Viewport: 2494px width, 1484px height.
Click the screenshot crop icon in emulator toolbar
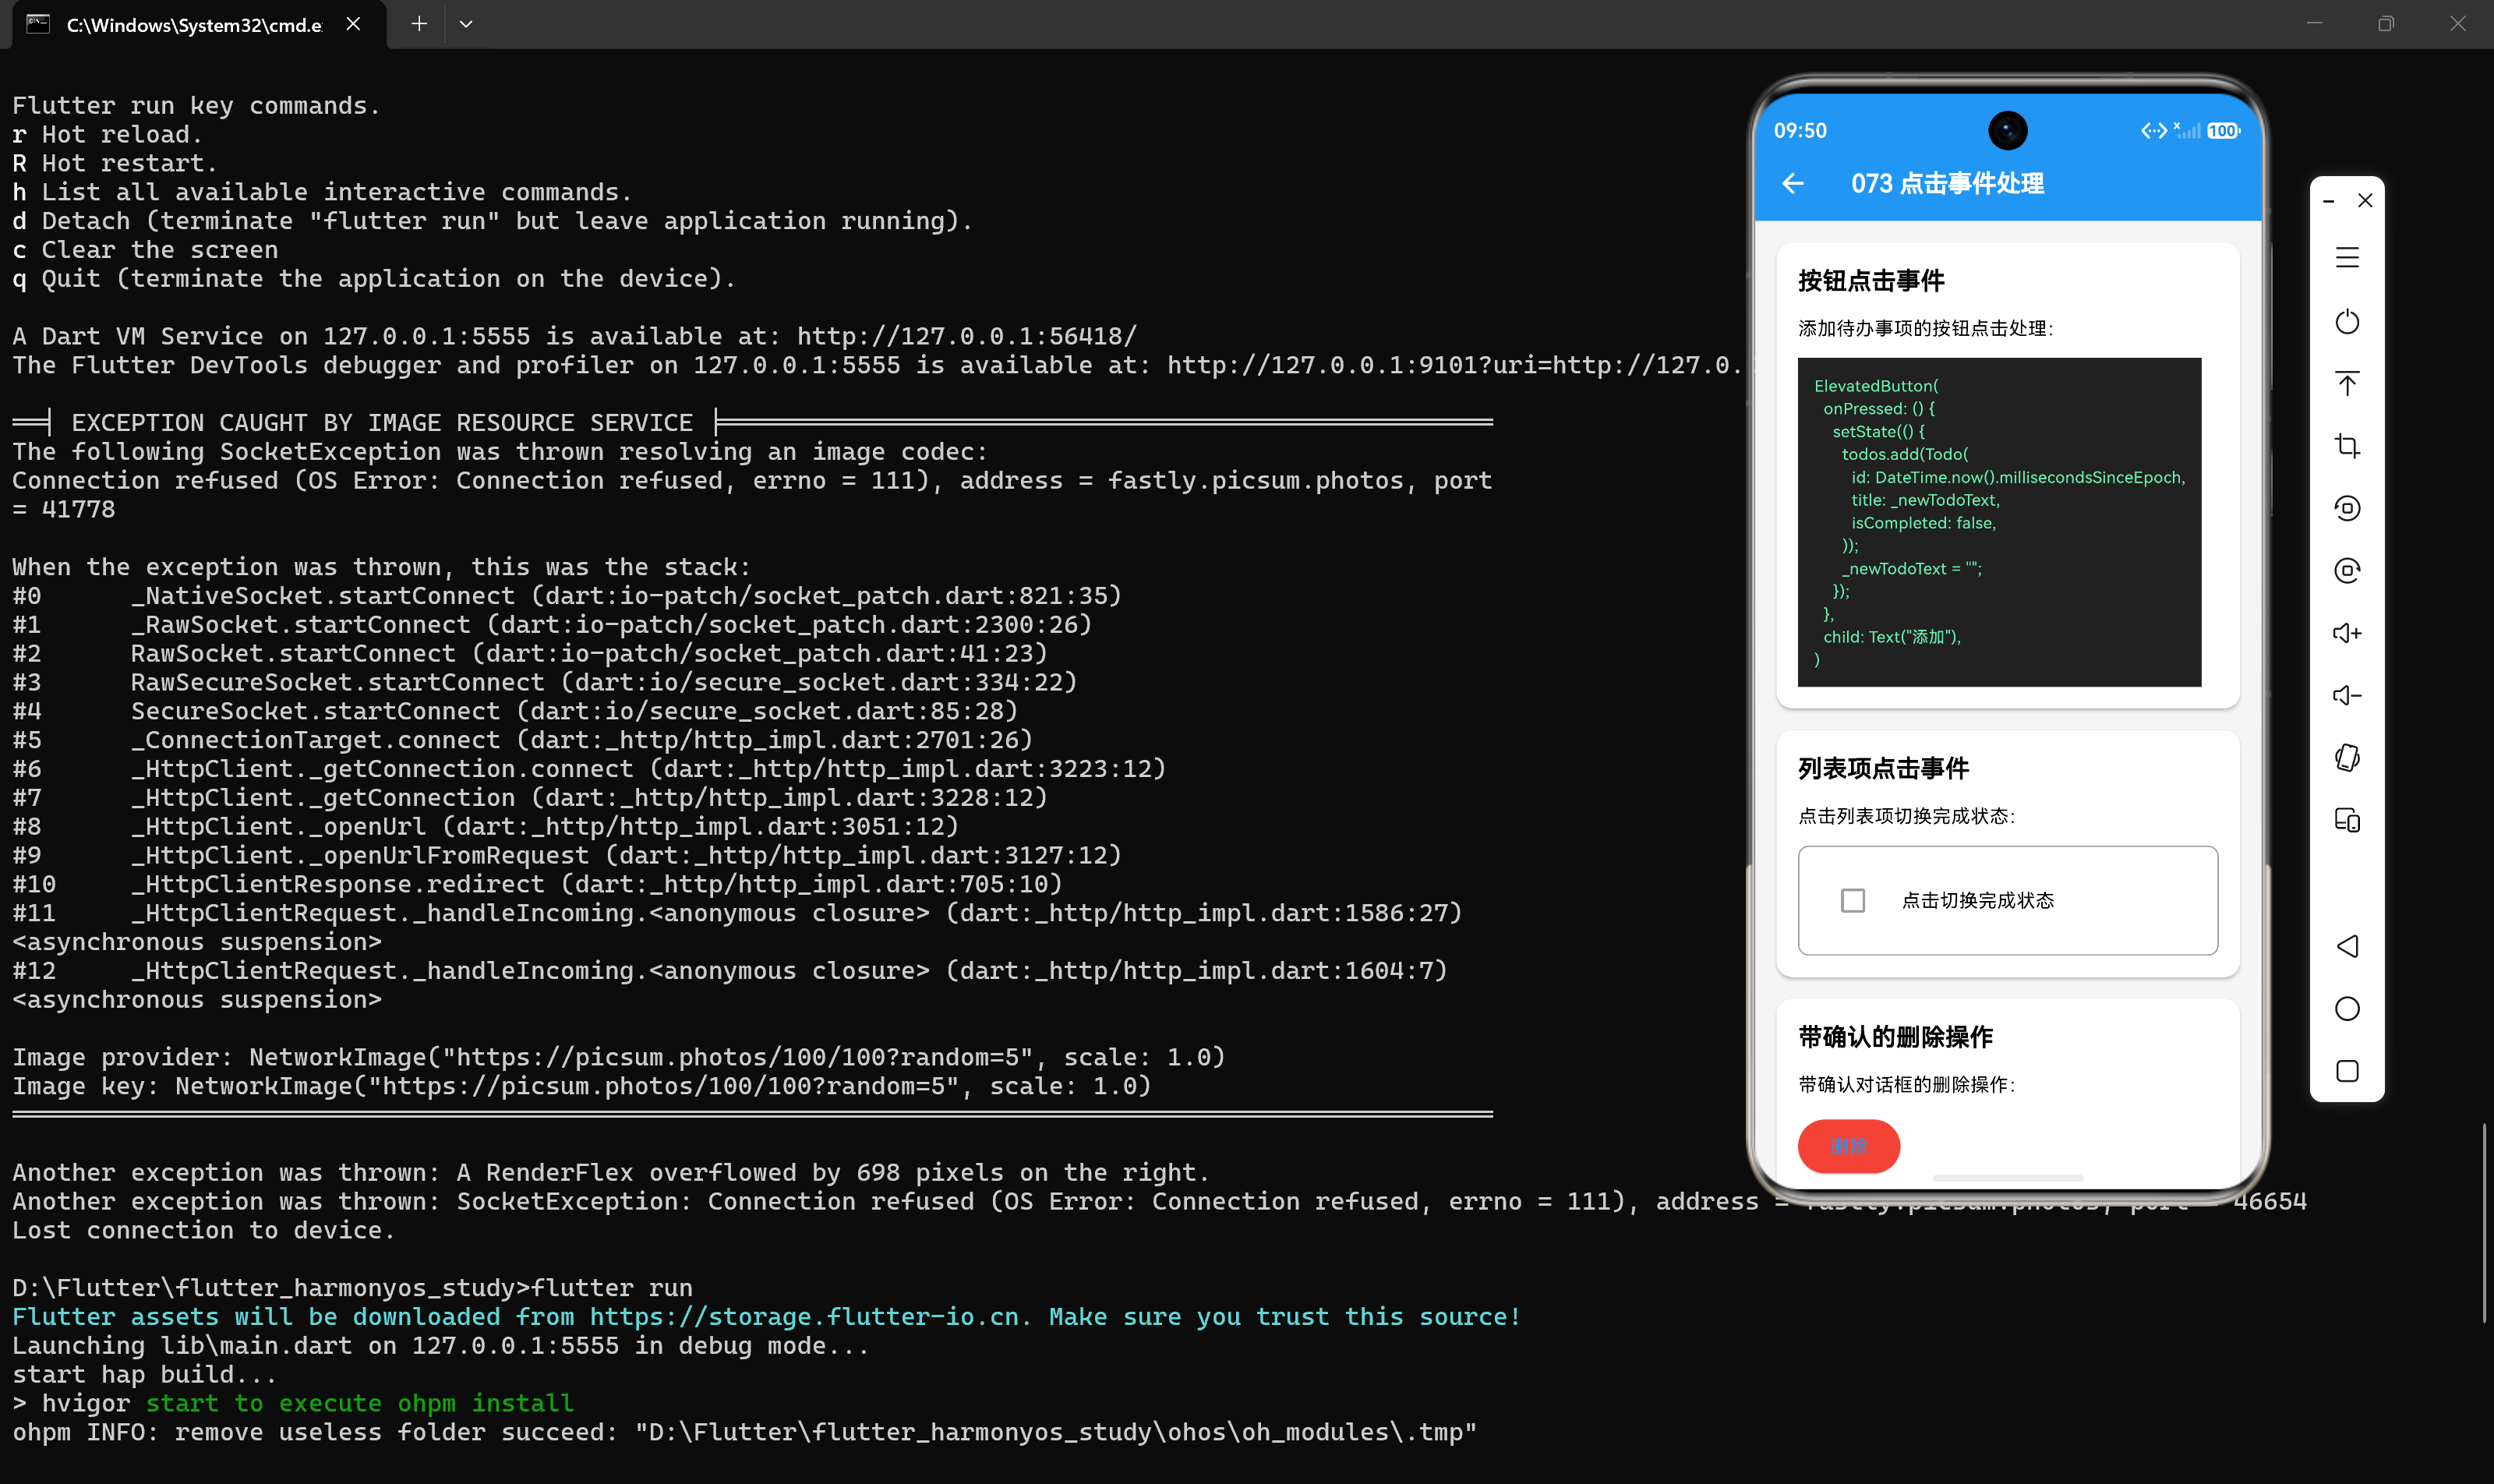(2347, 446)
